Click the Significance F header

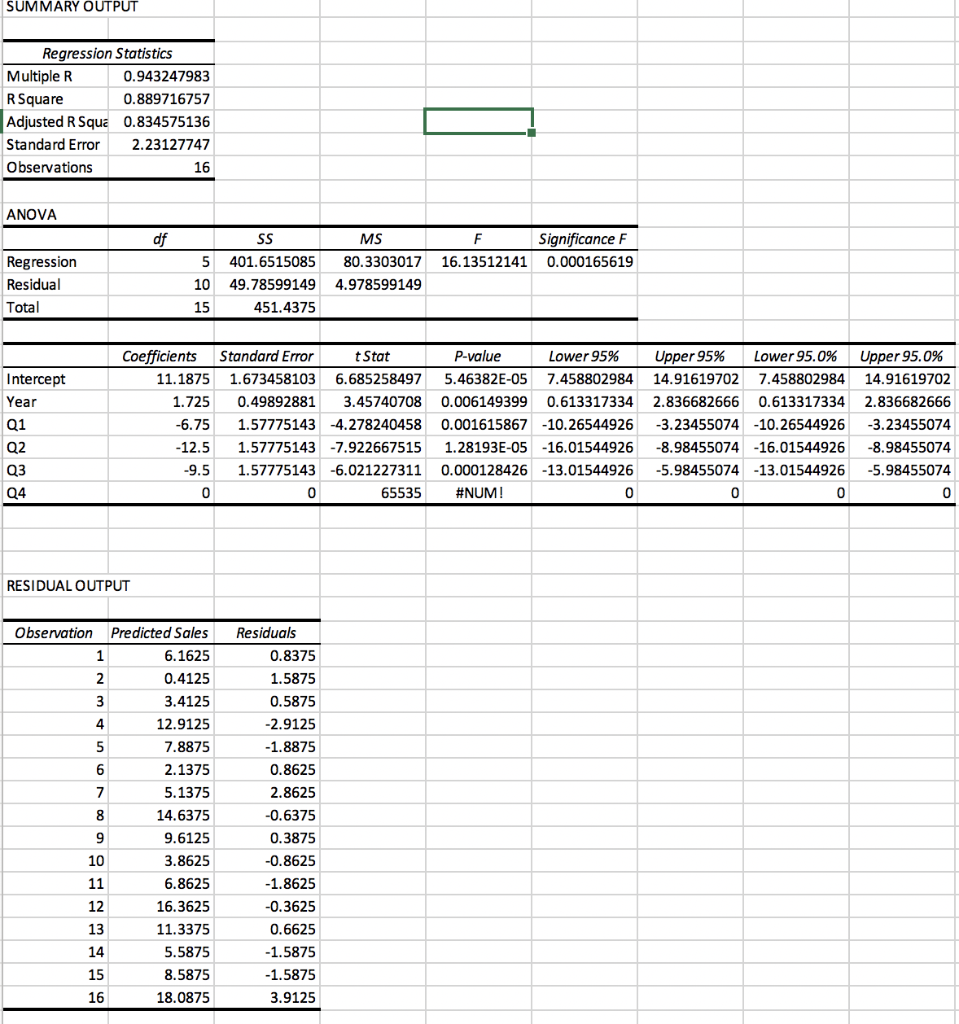pyautogui.click(x=583, y=238)
